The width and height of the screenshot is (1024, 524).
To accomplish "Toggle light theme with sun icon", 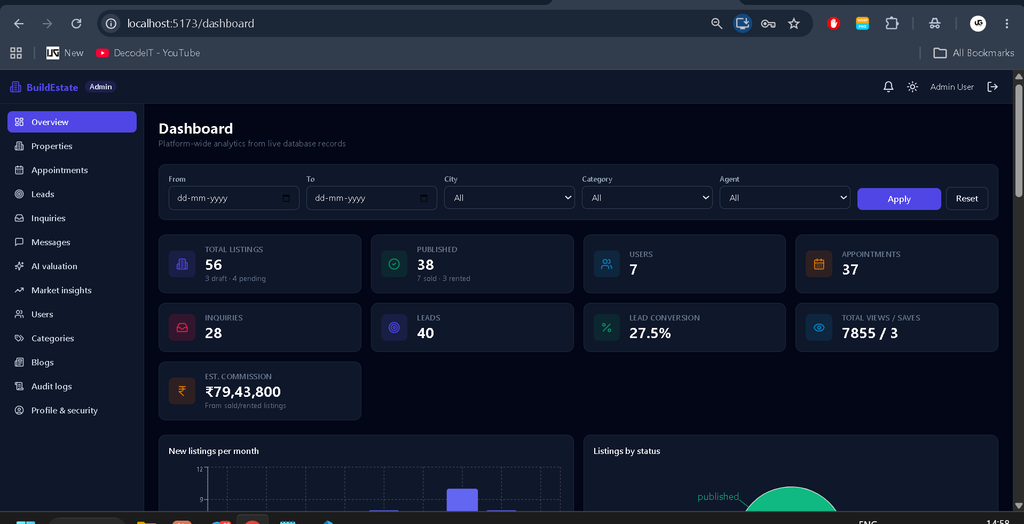I will click(912, 87).
